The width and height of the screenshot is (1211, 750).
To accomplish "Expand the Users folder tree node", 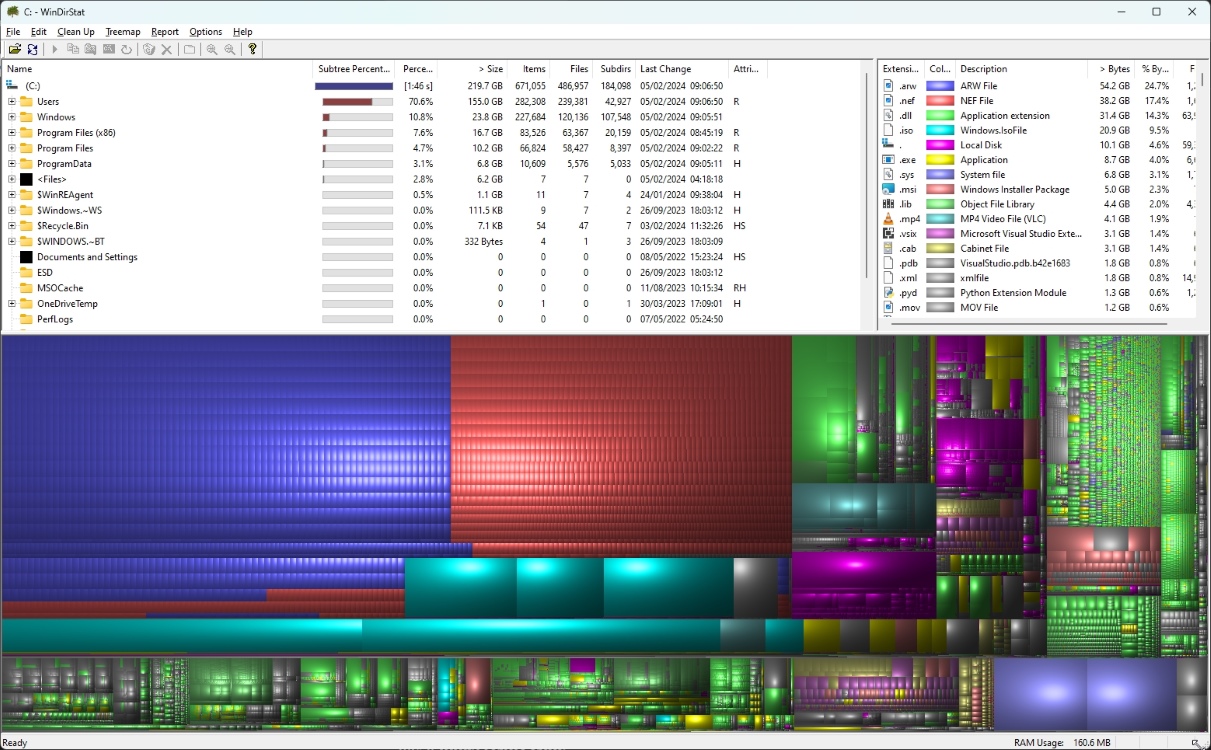I will (x=12, y=102).
